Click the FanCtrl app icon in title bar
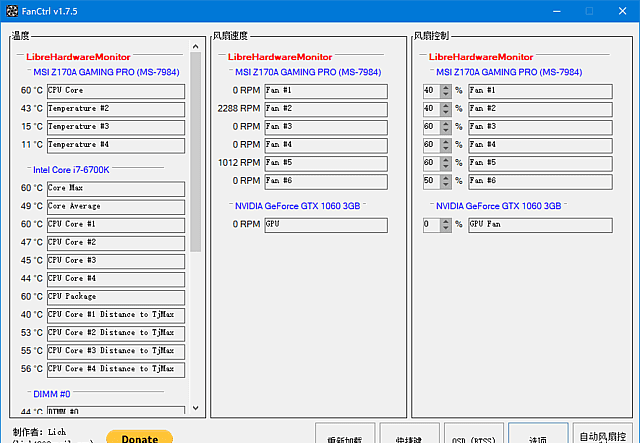This screenshot has height=443, width=640. pyautogui.click(x=12, y=11)
